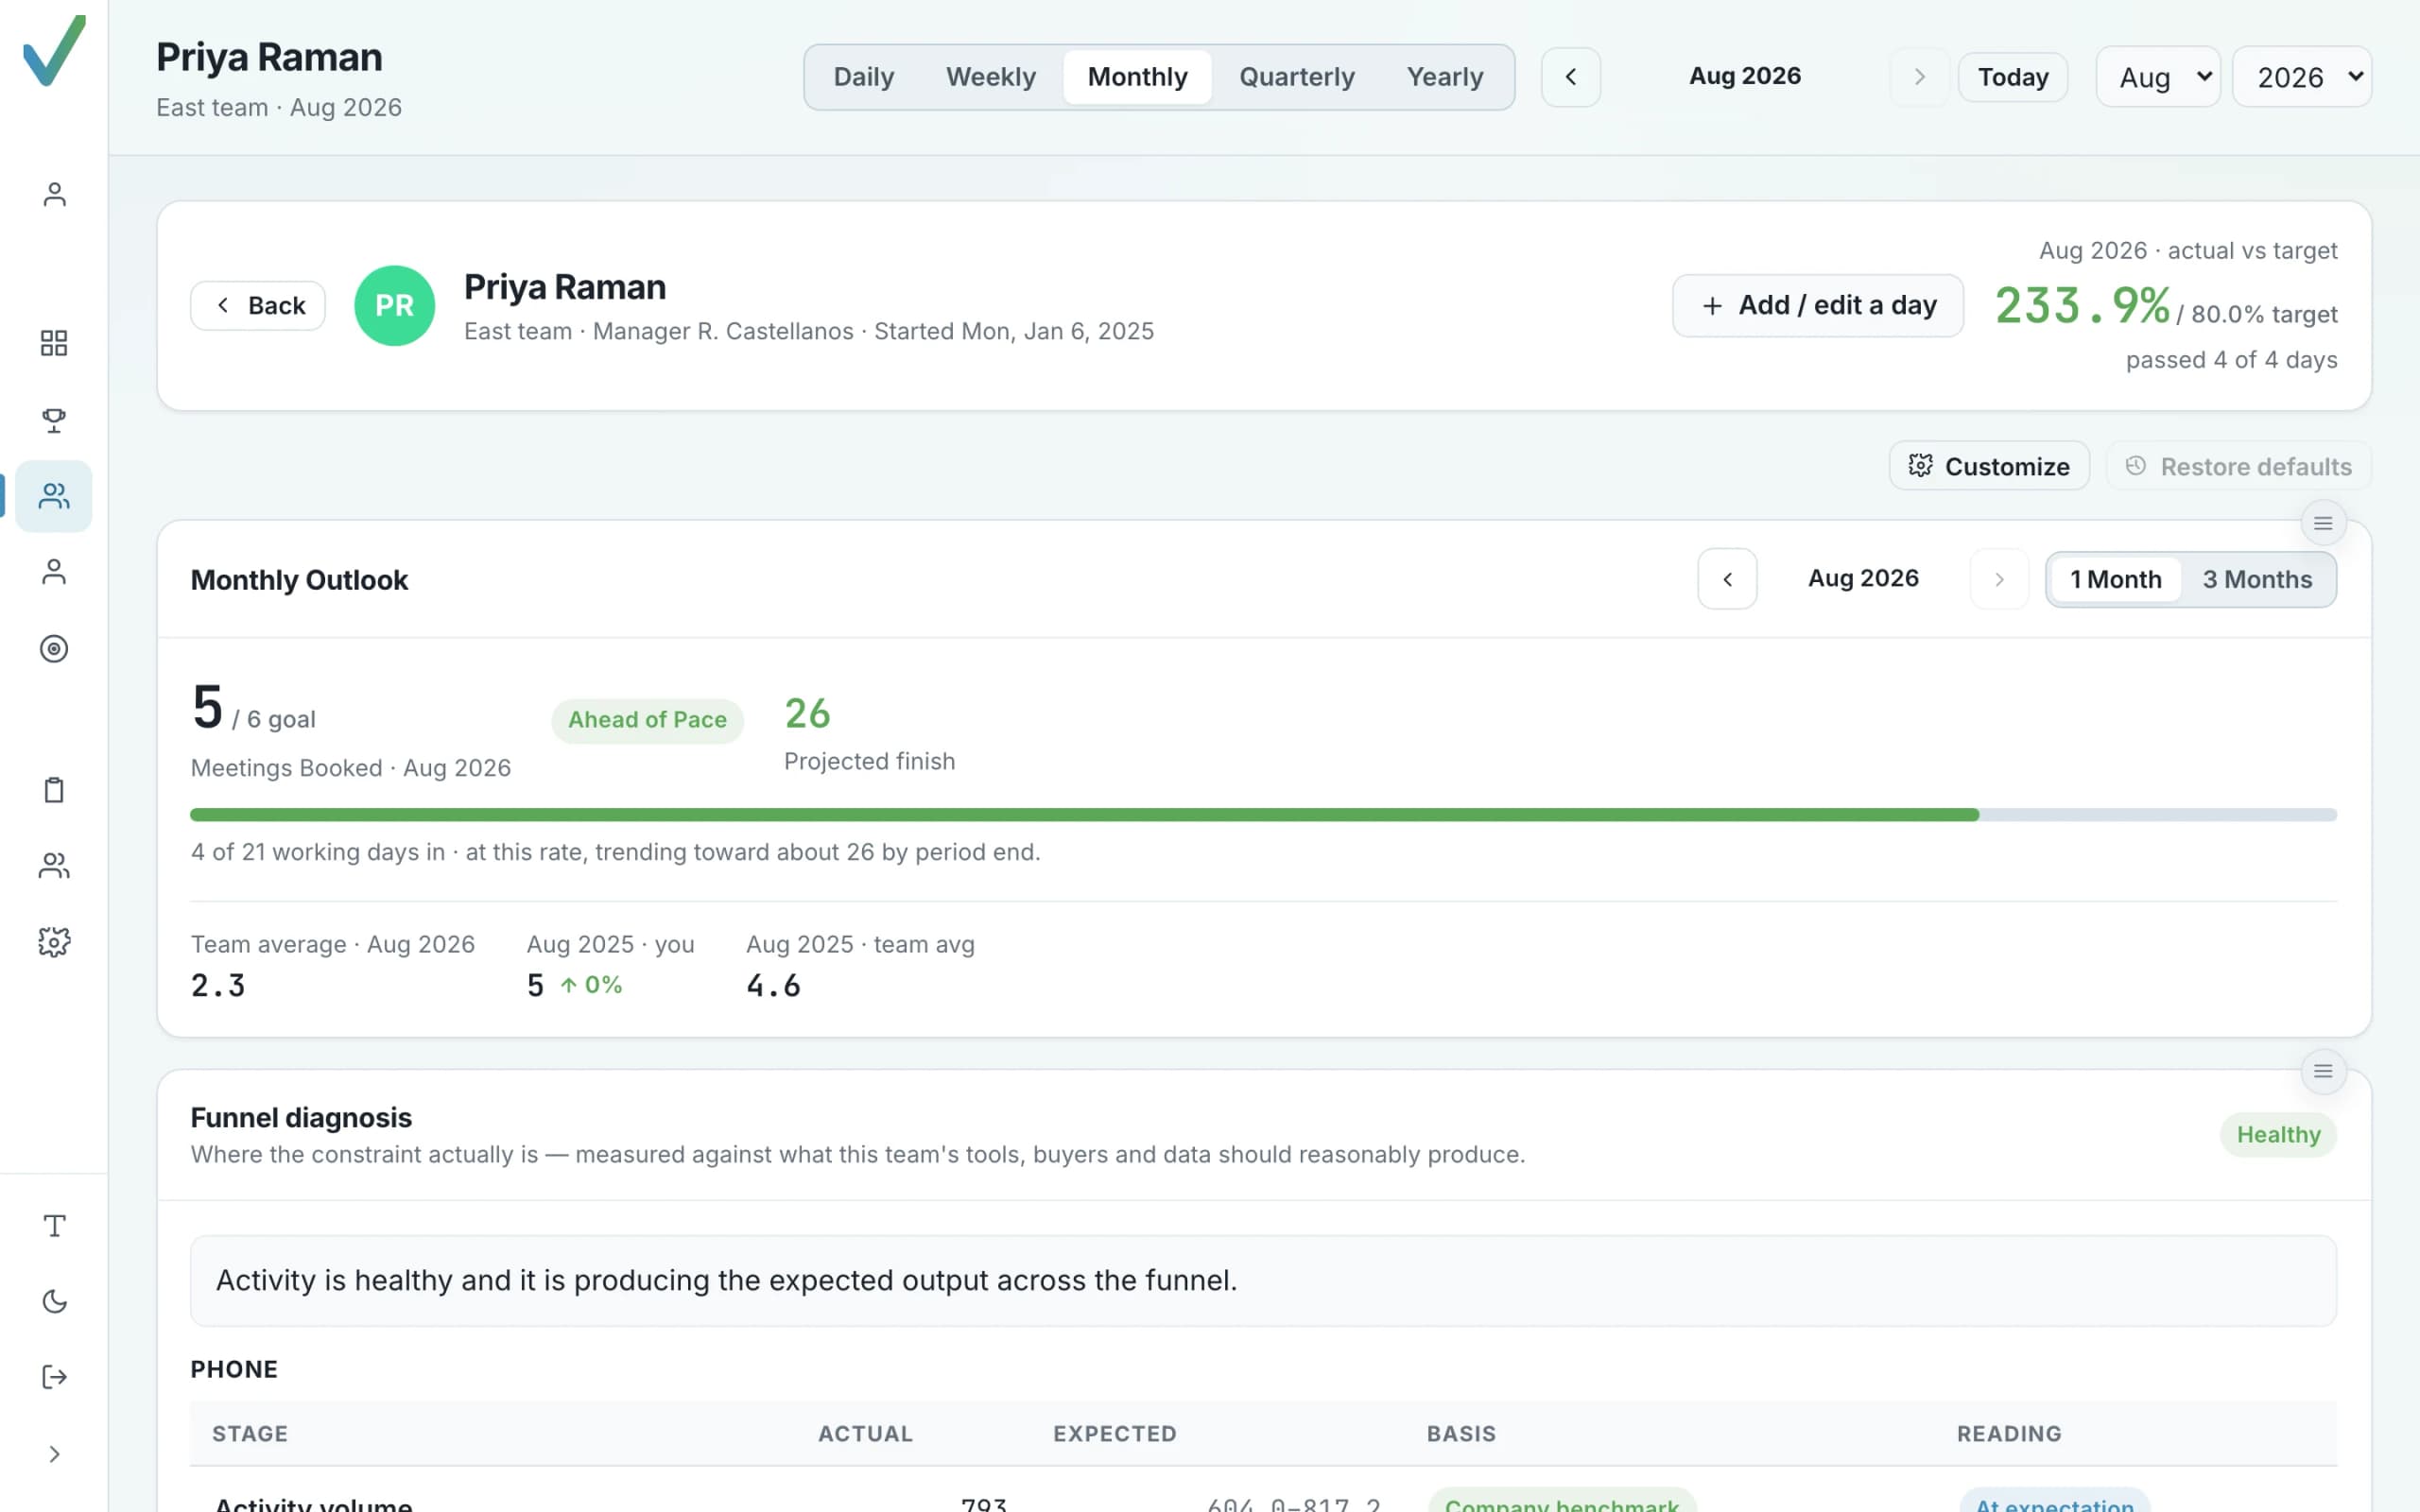
Task: Click the team average value 2.3
Action: coord(218,986)
